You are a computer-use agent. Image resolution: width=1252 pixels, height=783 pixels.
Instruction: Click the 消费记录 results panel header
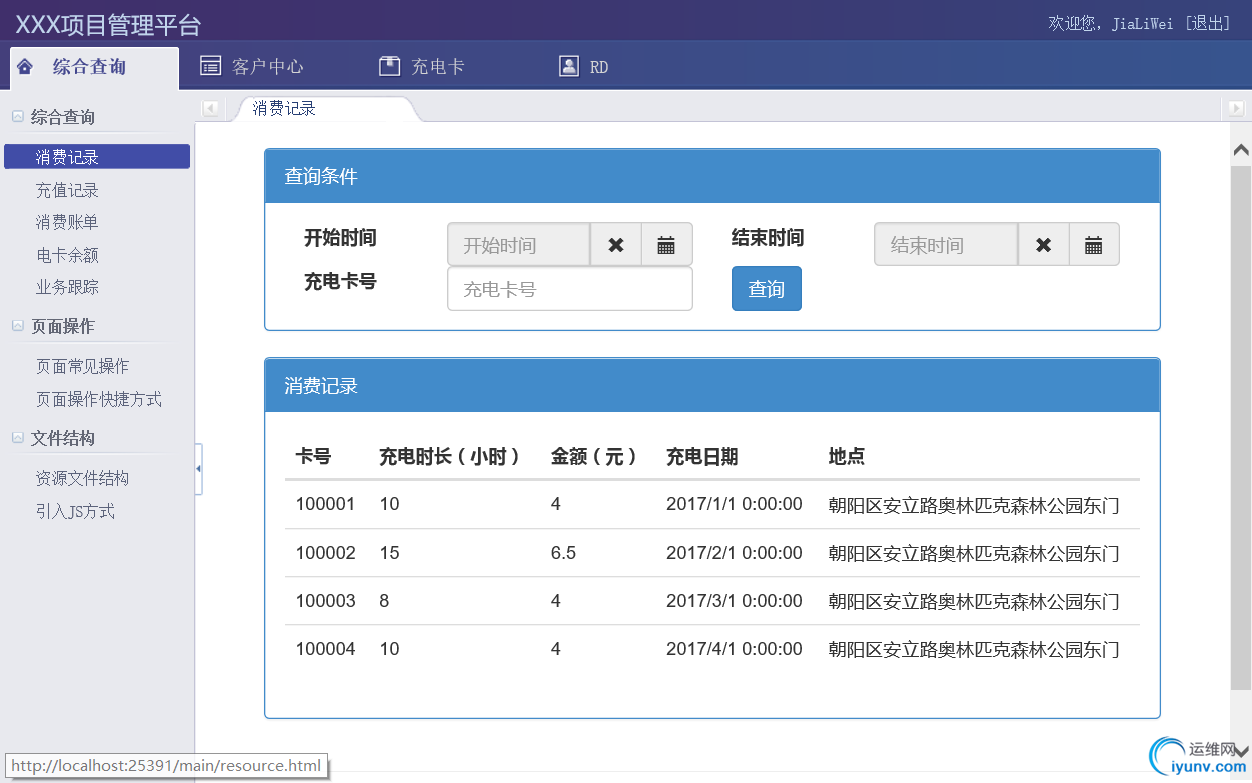point(712,386)
